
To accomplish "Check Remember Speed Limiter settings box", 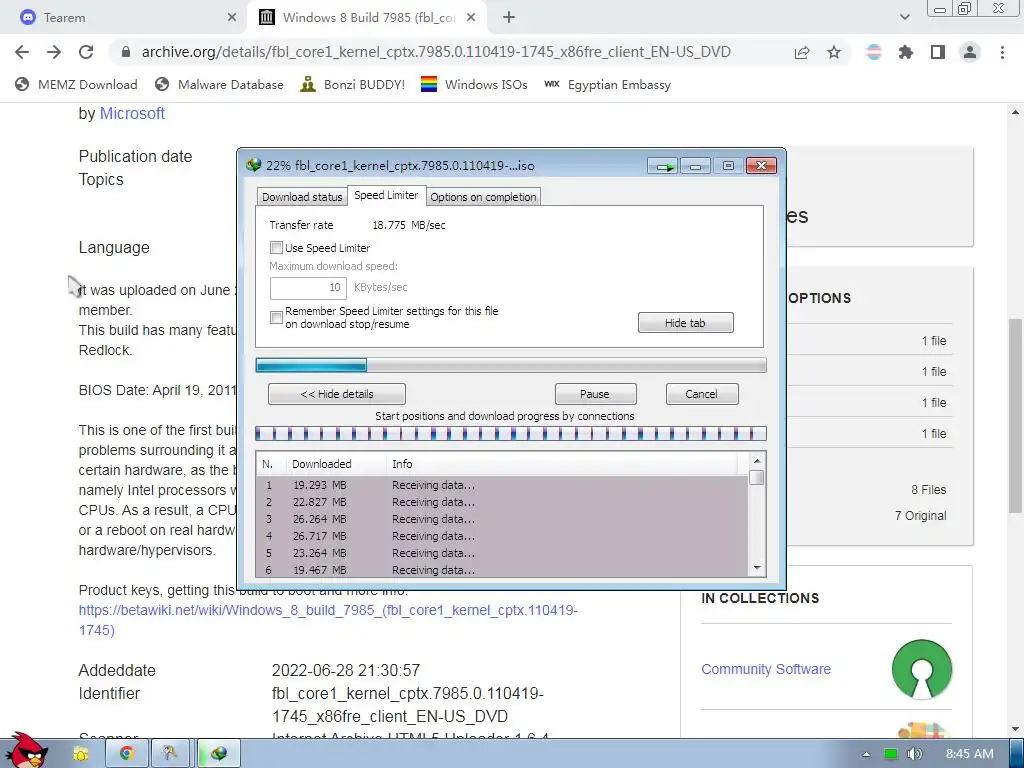I will (276, 317).
